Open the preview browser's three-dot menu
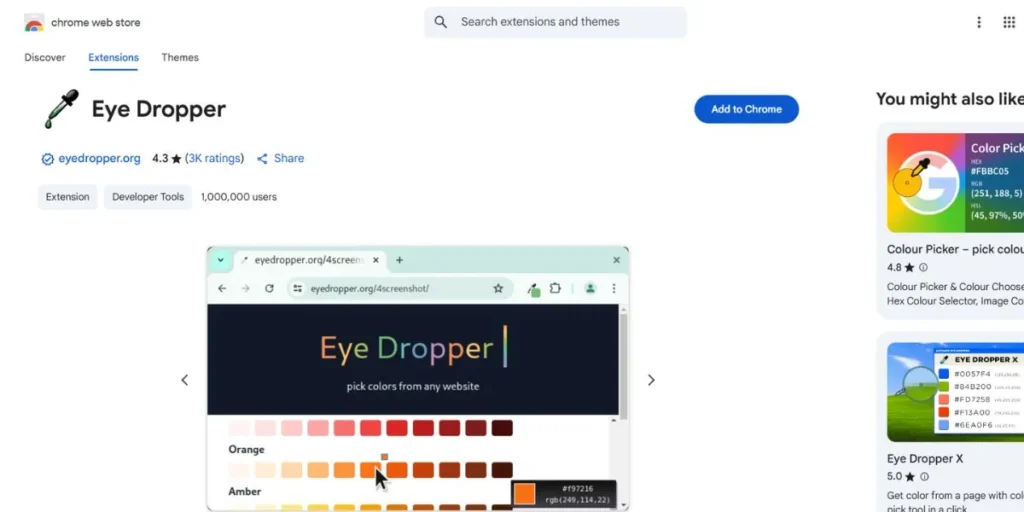The image size is (1024, 512). coord(614,288)
